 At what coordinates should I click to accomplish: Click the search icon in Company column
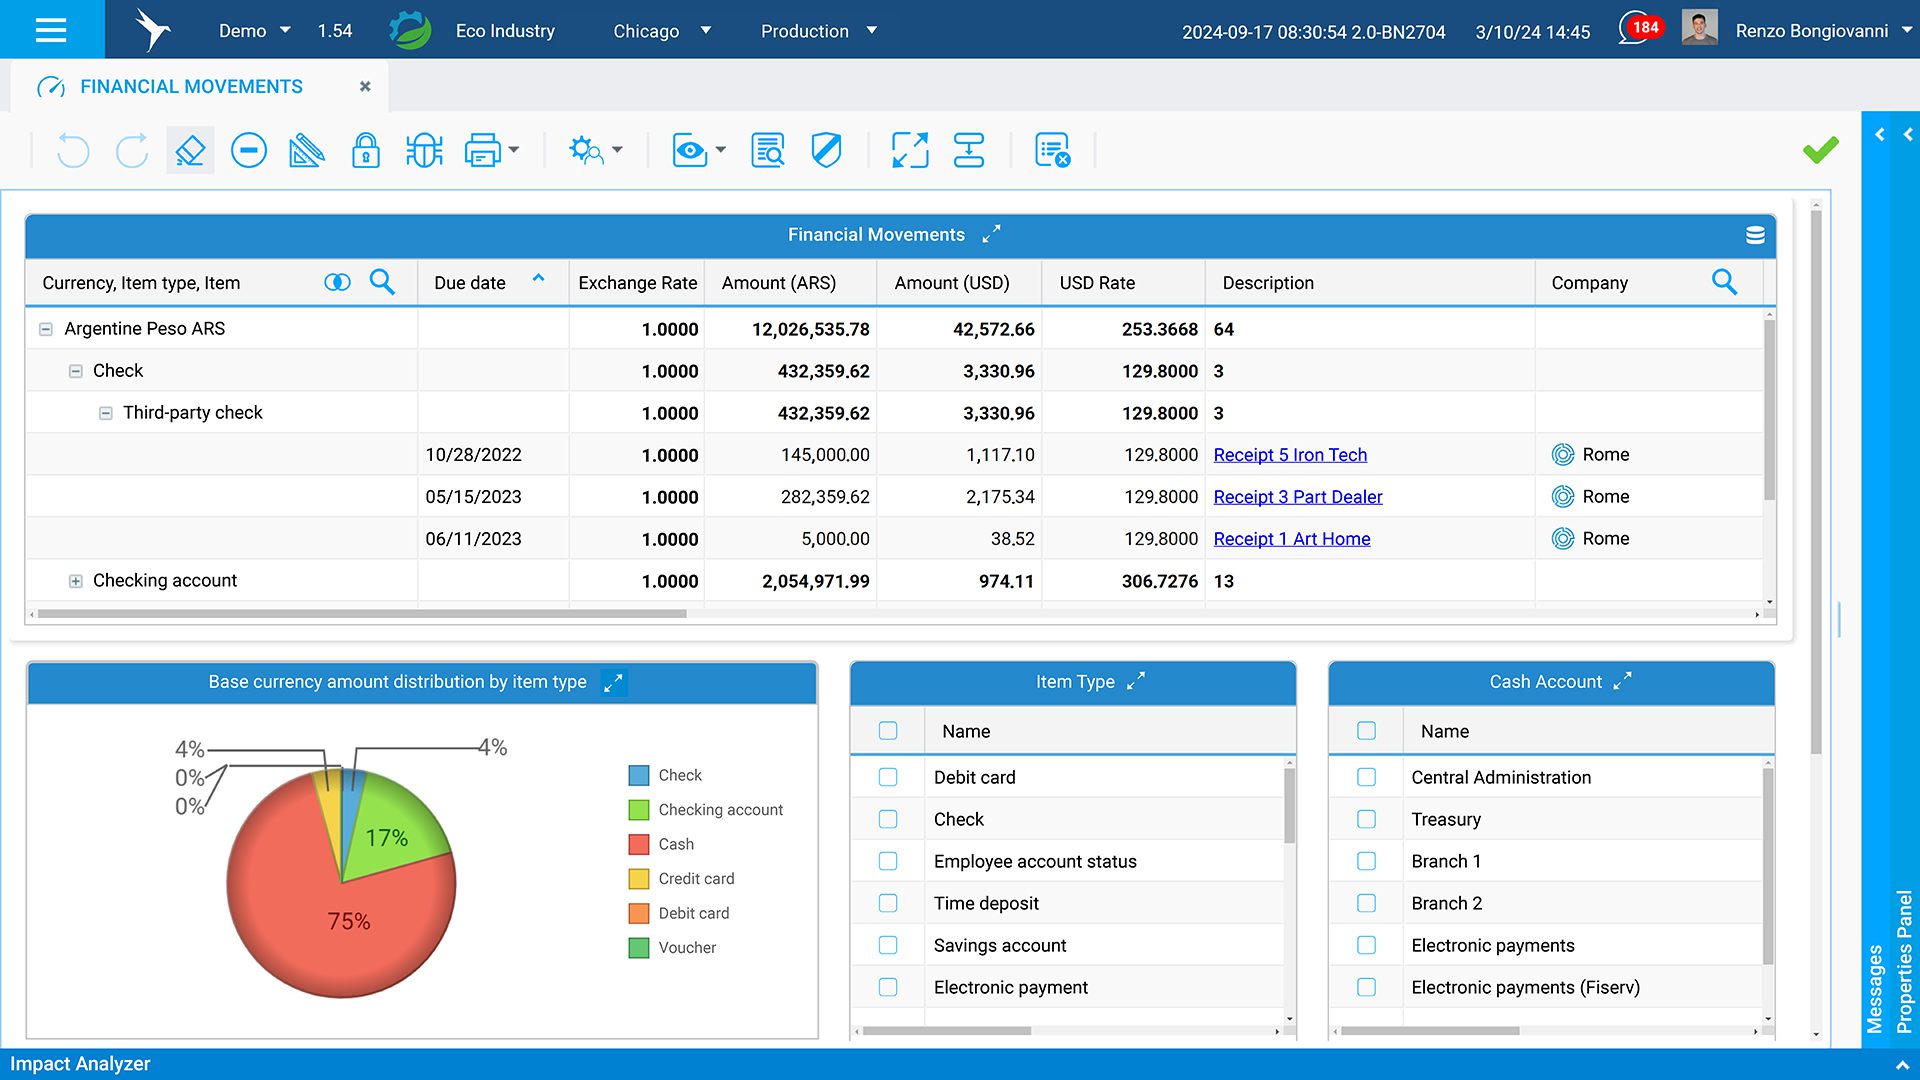(x=1724, y=282)
